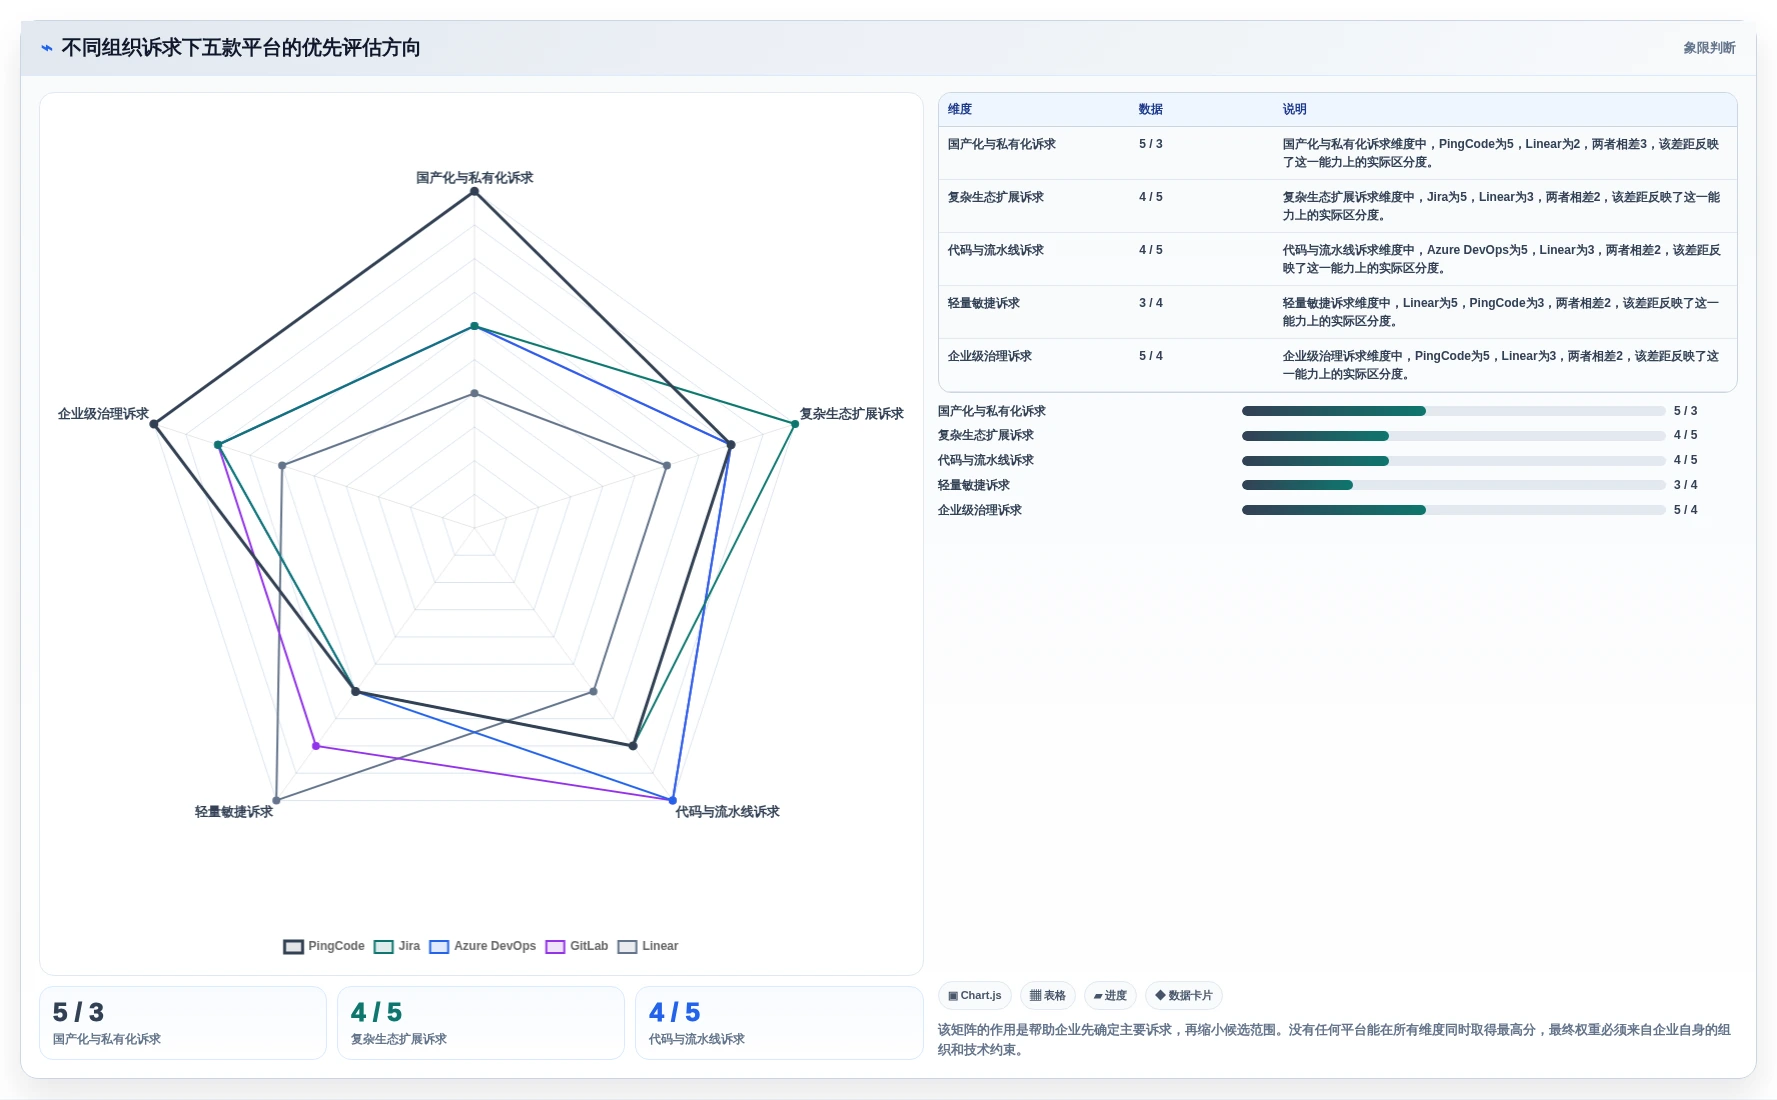This screenshot has height=1100, width=1777.
Task: Click GitLab purple point near 轻量敏捷诉求
Action: 316,746
